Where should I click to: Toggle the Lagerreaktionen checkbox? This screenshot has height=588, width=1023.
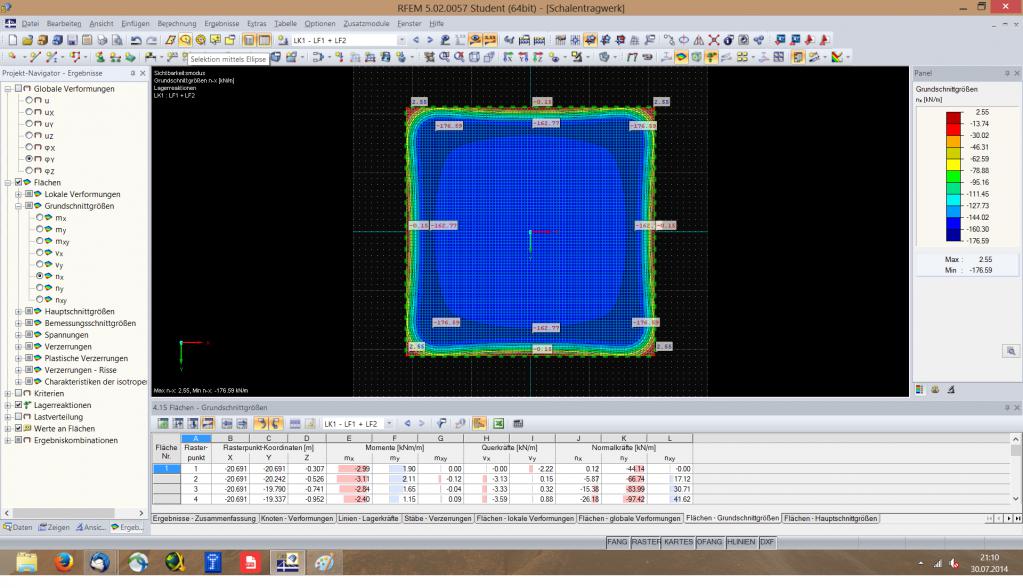pos(19,405)
